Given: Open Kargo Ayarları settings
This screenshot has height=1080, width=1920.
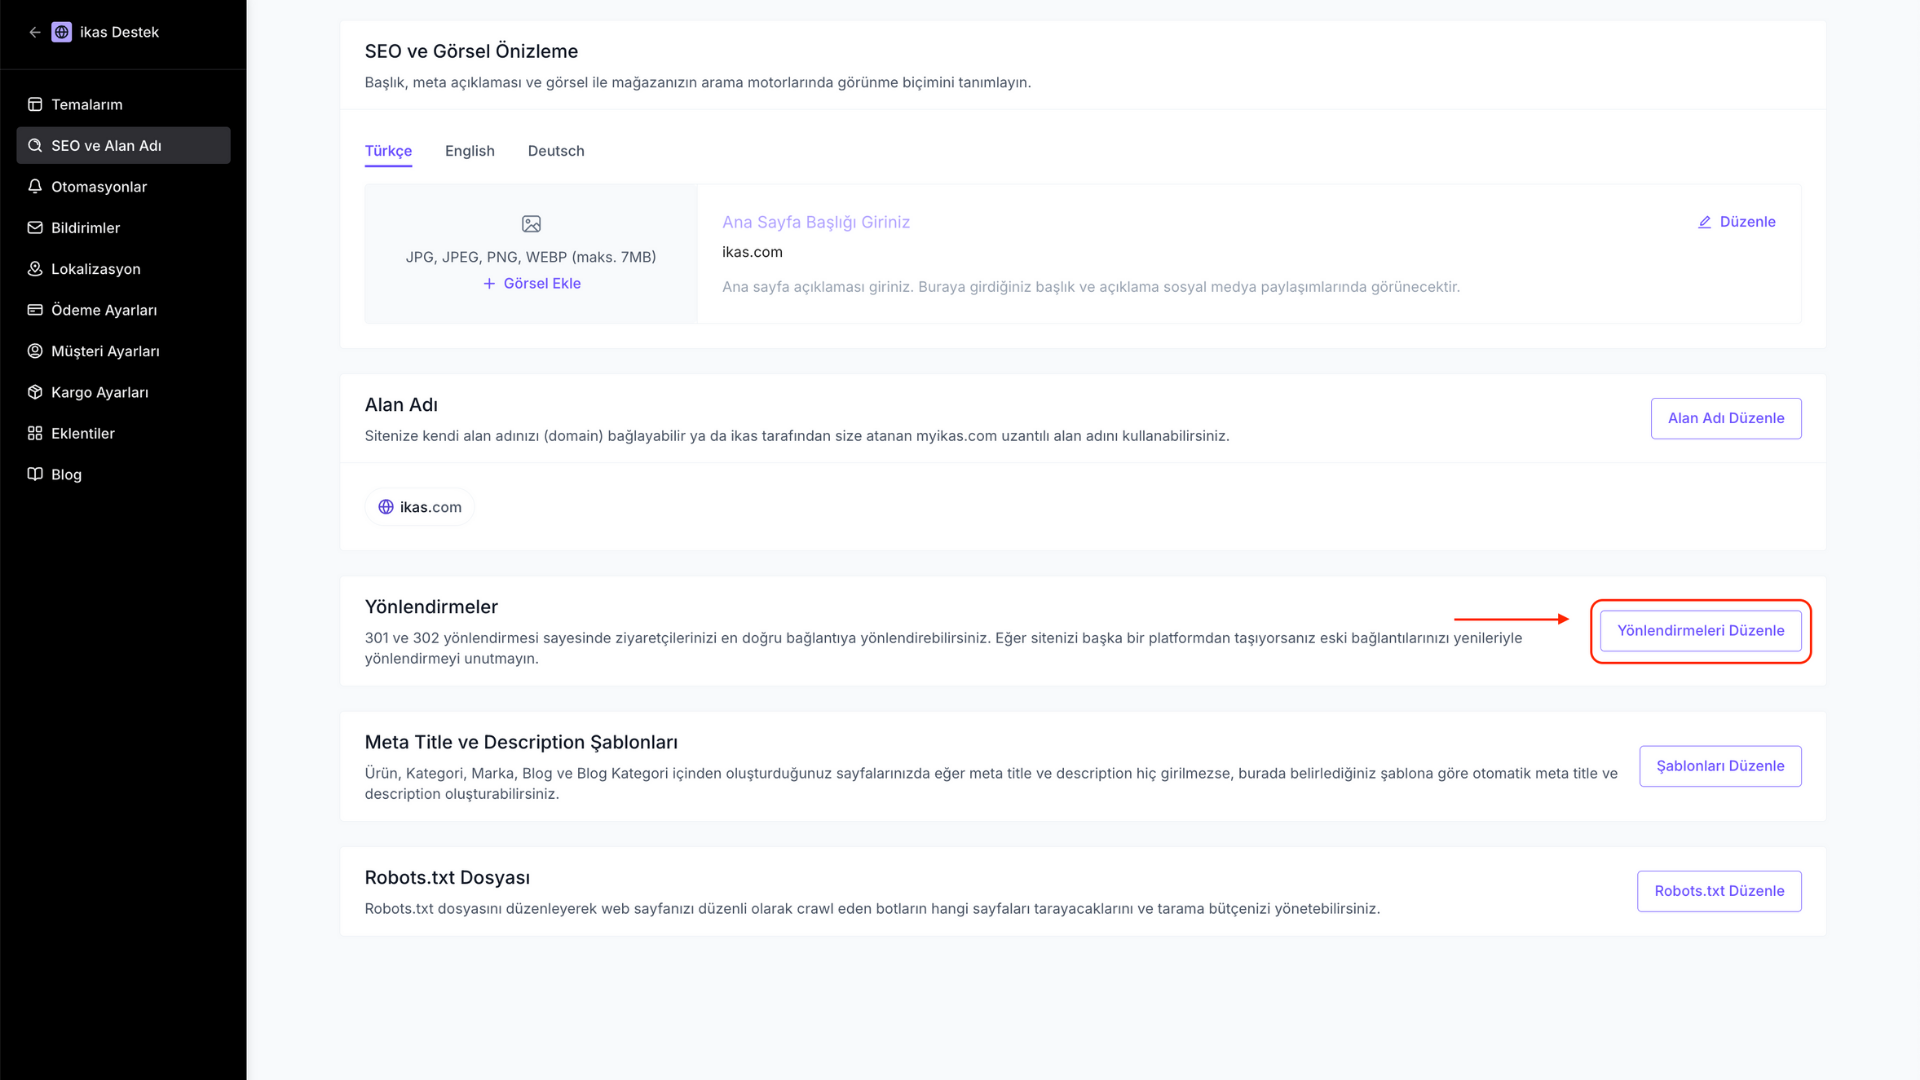Looking at the screenshot, I should click(x=123, y=391).
